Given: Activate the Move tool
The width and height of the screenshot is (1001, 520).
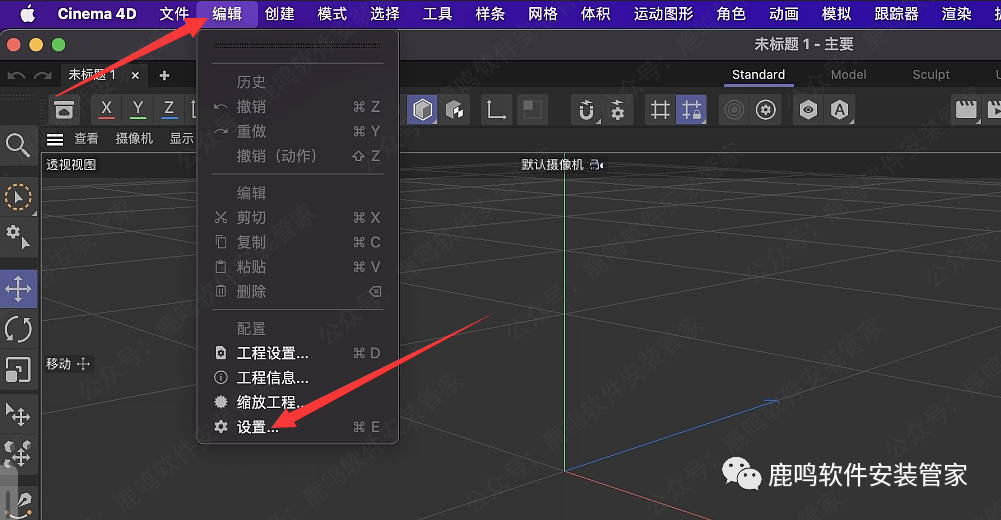Looking at the screenshot, I should pyautogui.click(x=19, y=289).
